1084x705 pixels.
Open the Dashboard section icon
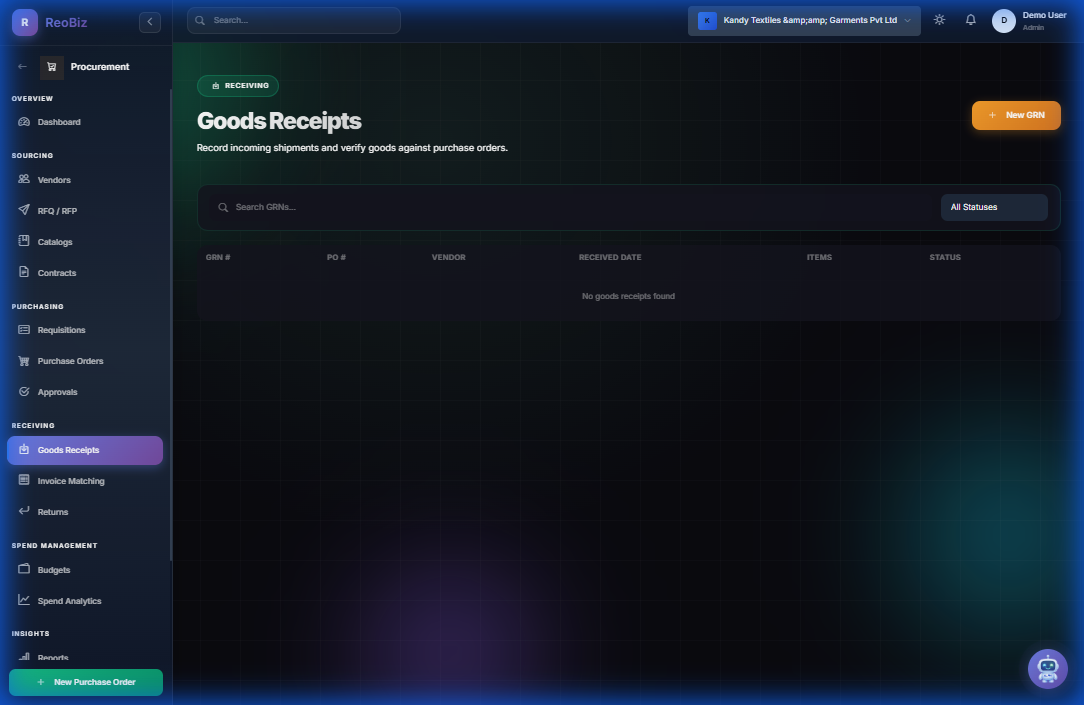[x=22, y=121]
